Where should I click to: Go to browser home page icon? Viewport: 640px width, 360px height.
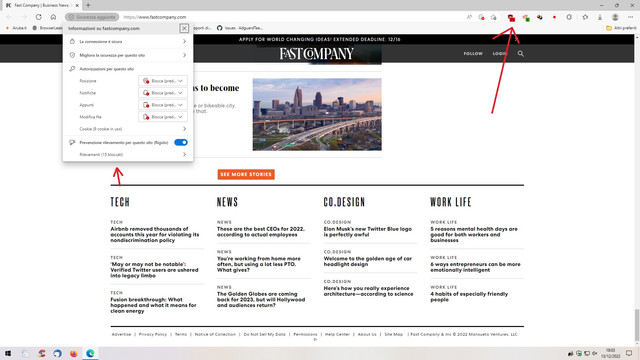(53, 17)
